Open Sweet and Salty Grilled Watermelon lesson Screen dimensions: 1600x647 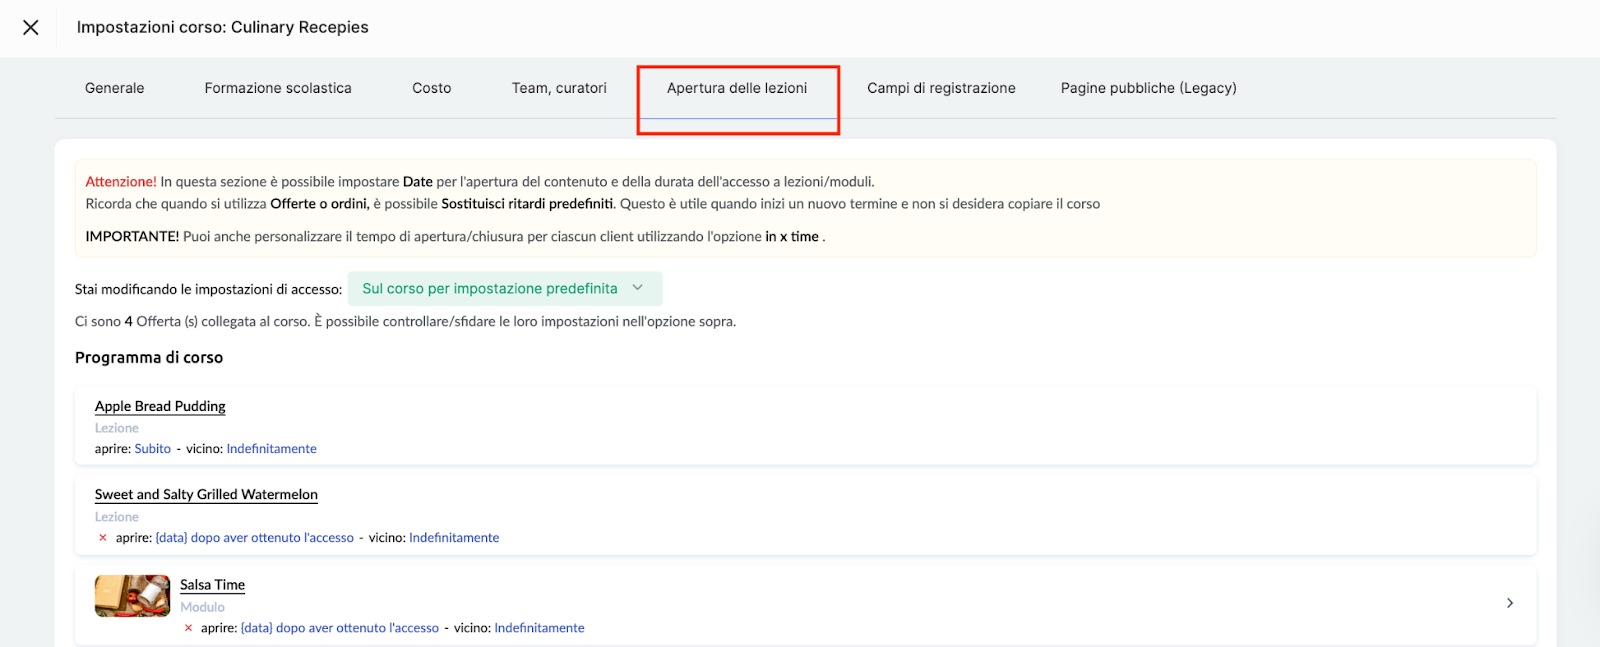(x=206, y=495)
